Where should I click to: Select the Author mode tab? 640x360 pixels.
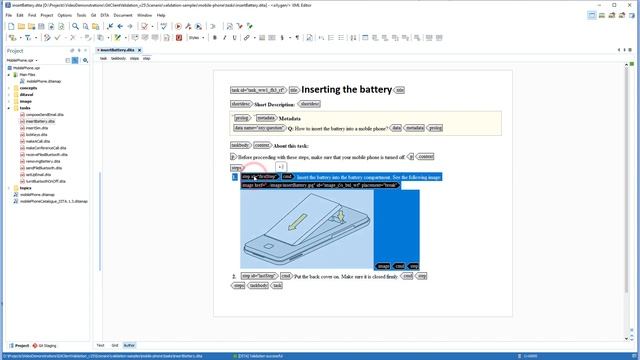129,345
